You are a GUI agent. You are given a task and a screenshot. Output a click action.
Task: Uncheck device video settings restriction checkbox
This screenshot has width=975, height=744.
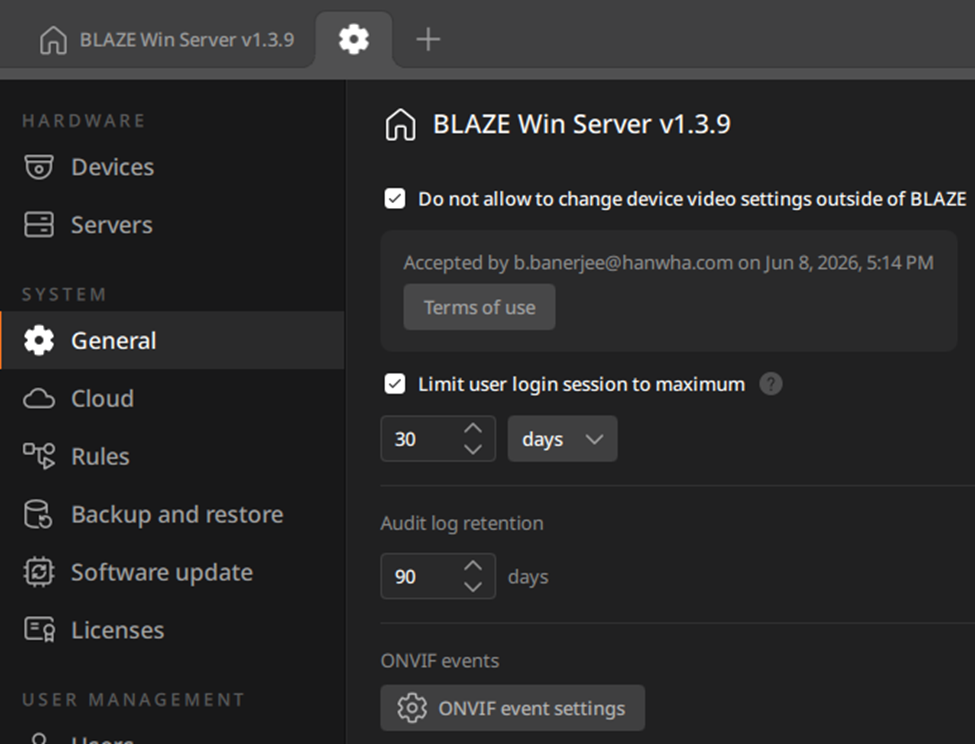click(395, 199)
